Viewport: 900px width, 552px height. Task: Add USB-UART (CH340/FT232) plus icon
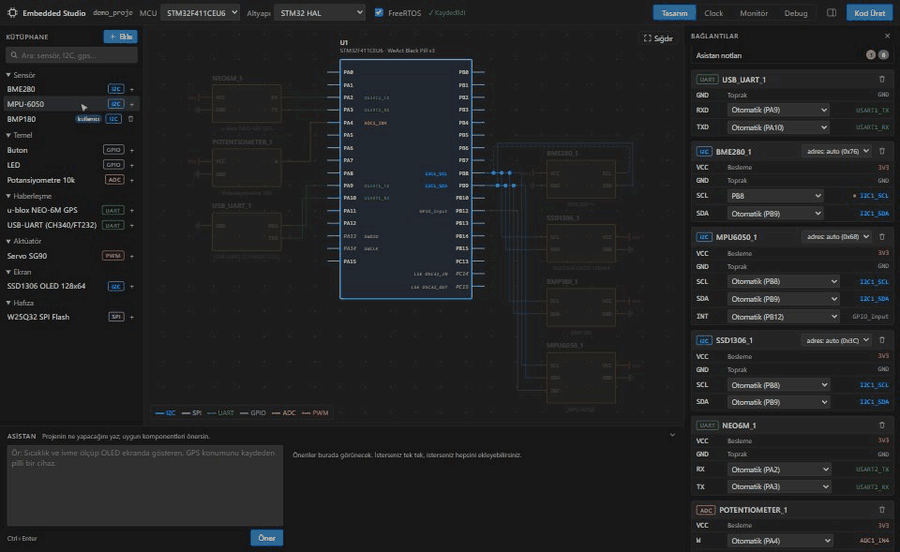pos(132,226)
